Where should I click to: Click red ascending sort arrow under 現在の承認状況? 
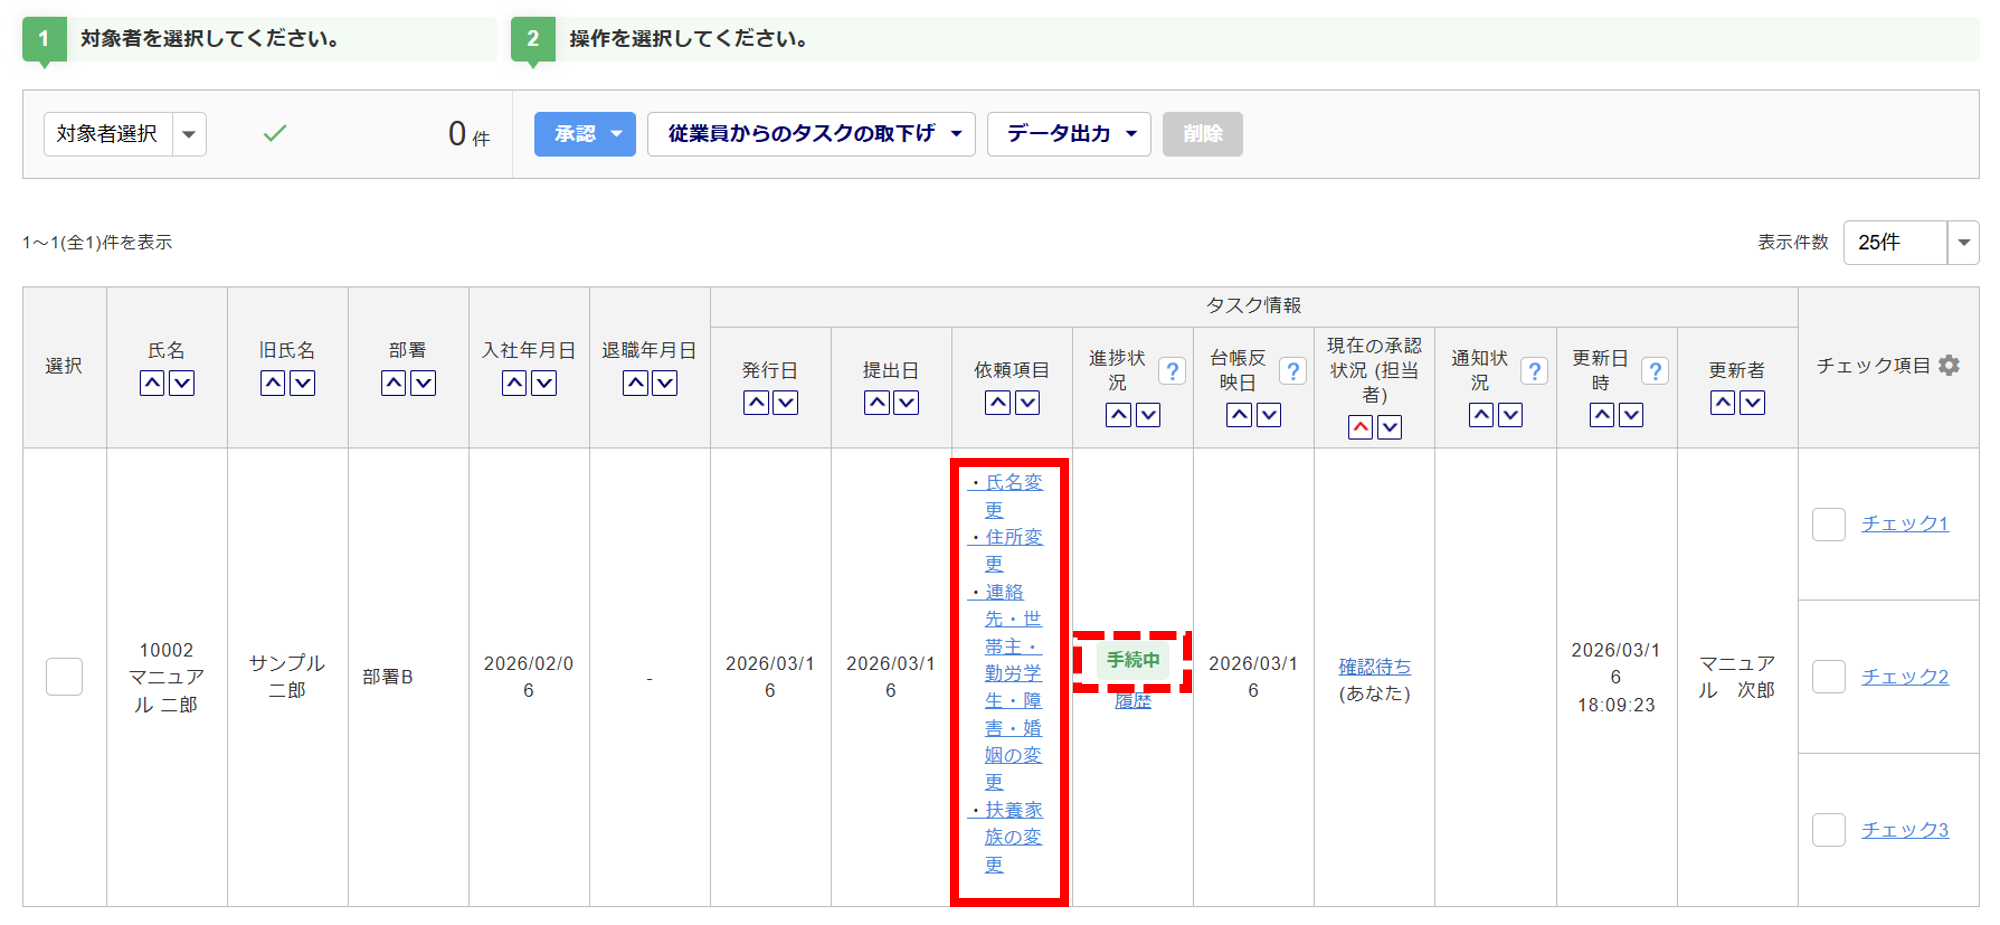[x=1360, y=428]
